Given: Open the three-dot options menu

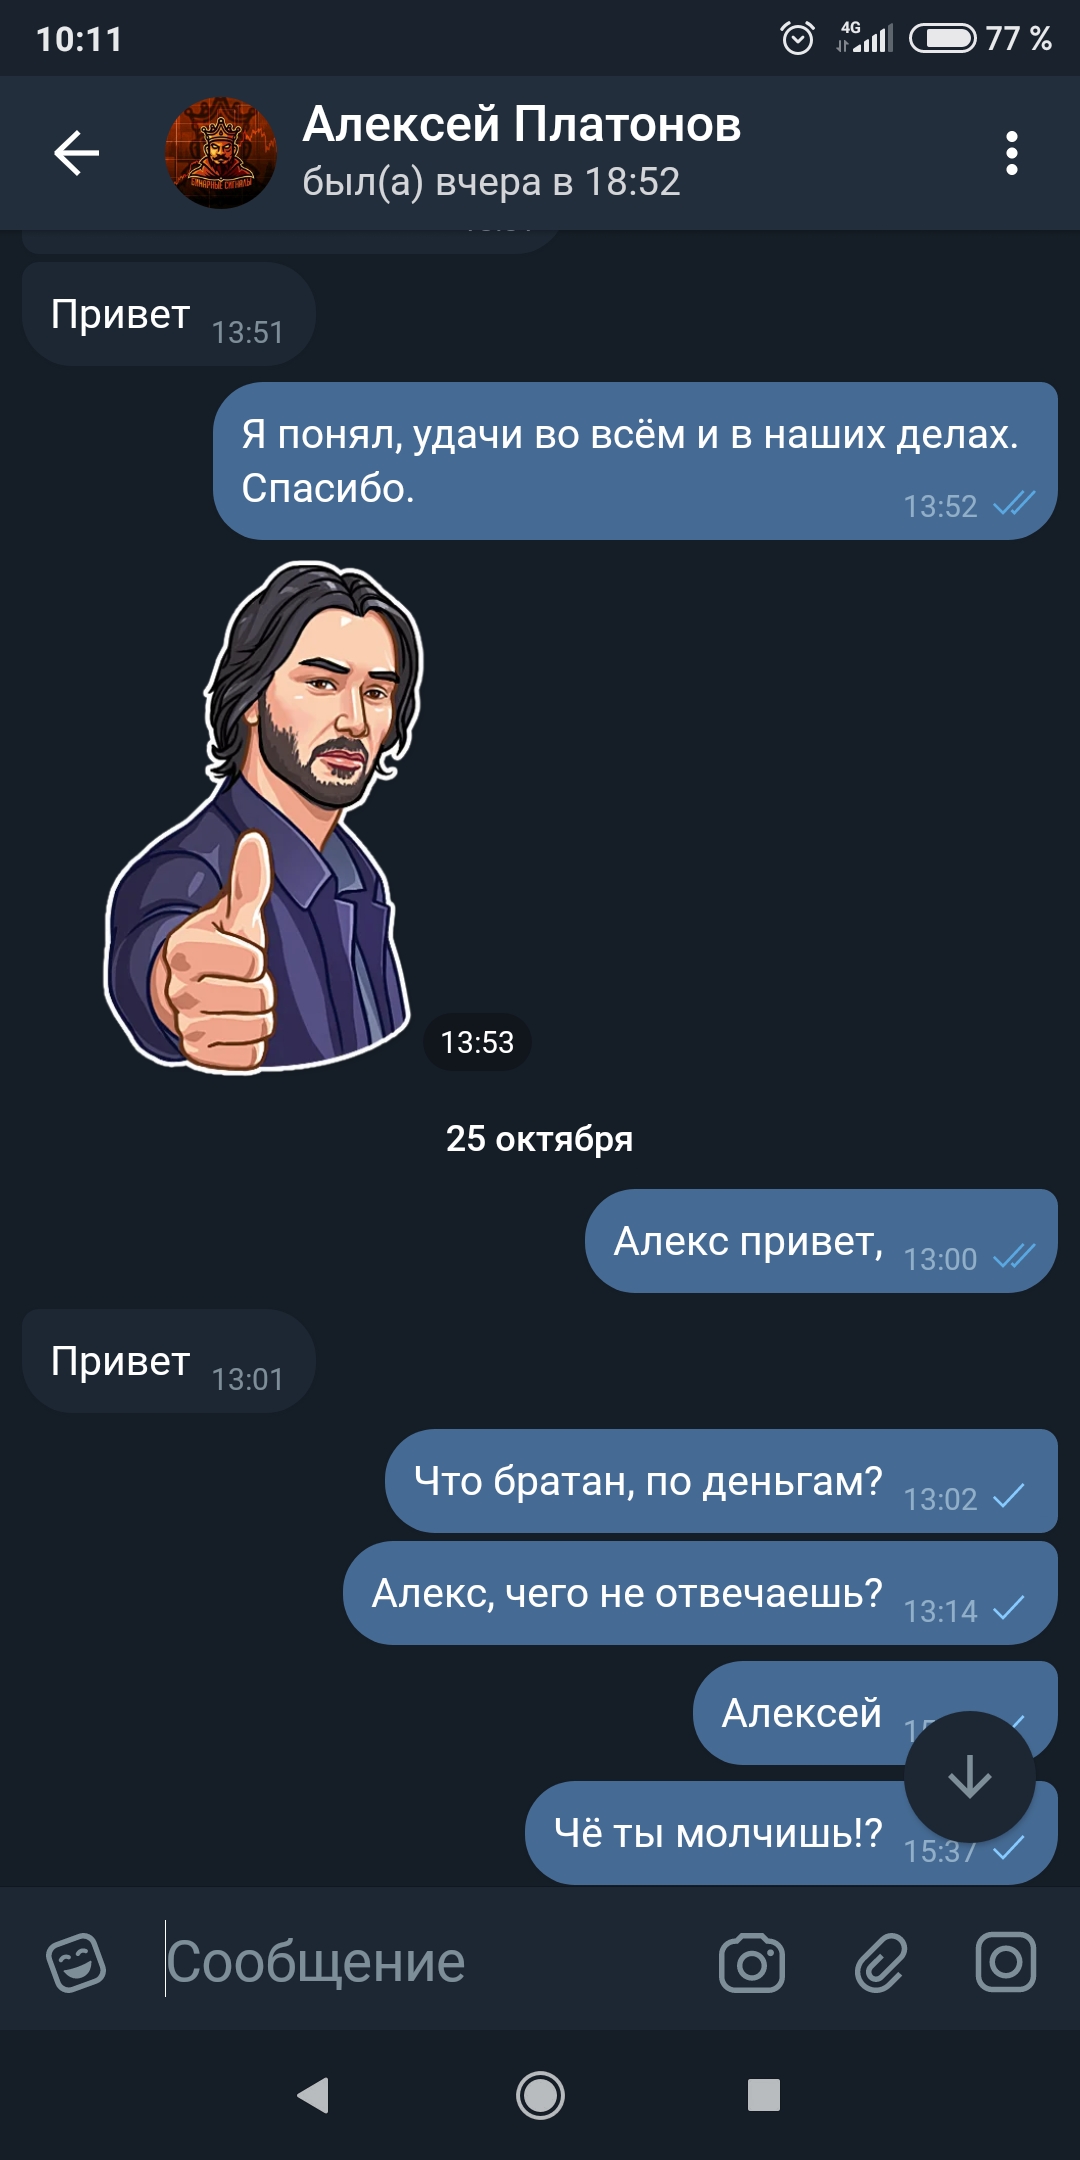Looking at the screenshot, I should 1012,153.
